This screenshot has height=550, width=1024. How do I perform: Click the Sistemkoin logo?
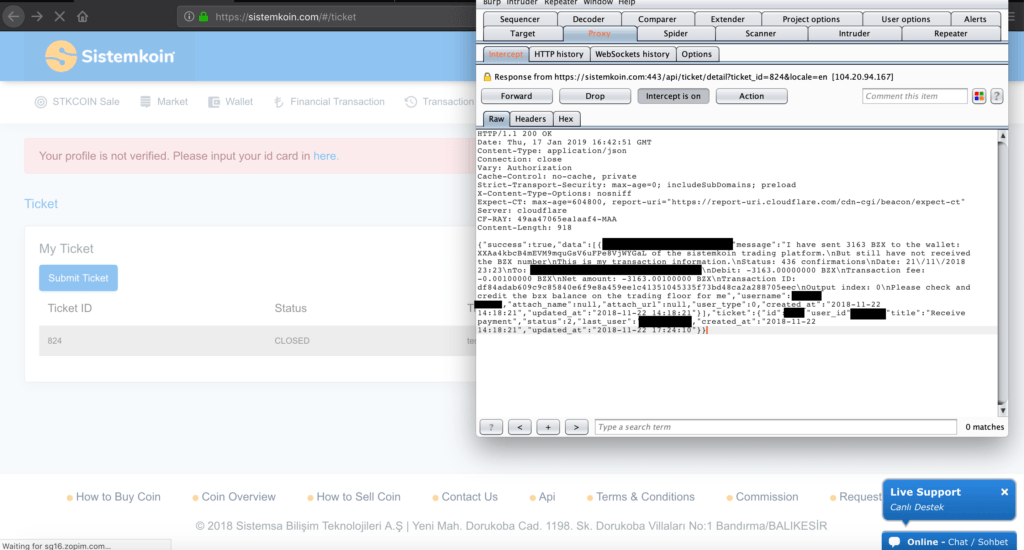[x=111, y=56]
